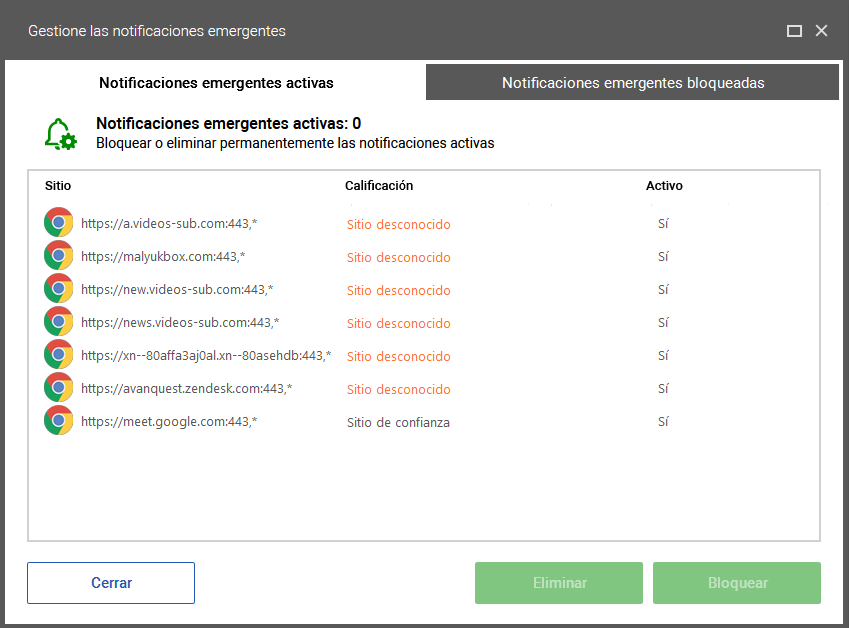
Task: Maximize the notifications dialog window
Action: pos(794,31)
